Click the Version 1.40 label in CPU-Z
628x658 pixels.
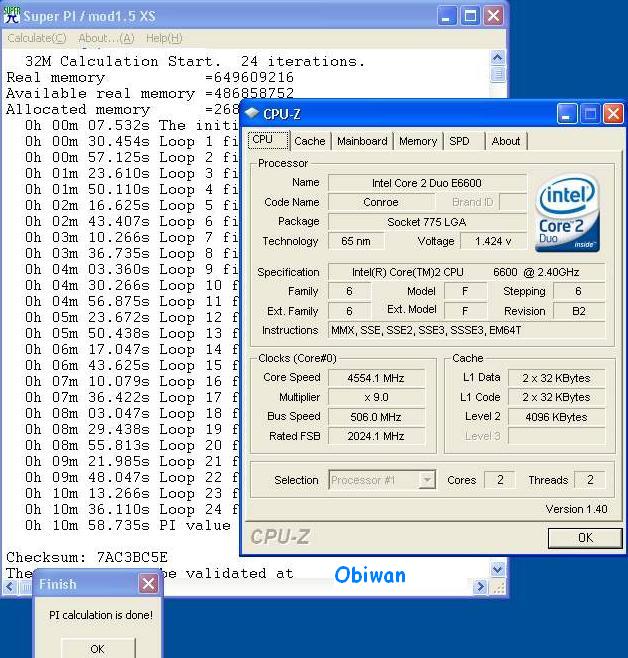576,509
